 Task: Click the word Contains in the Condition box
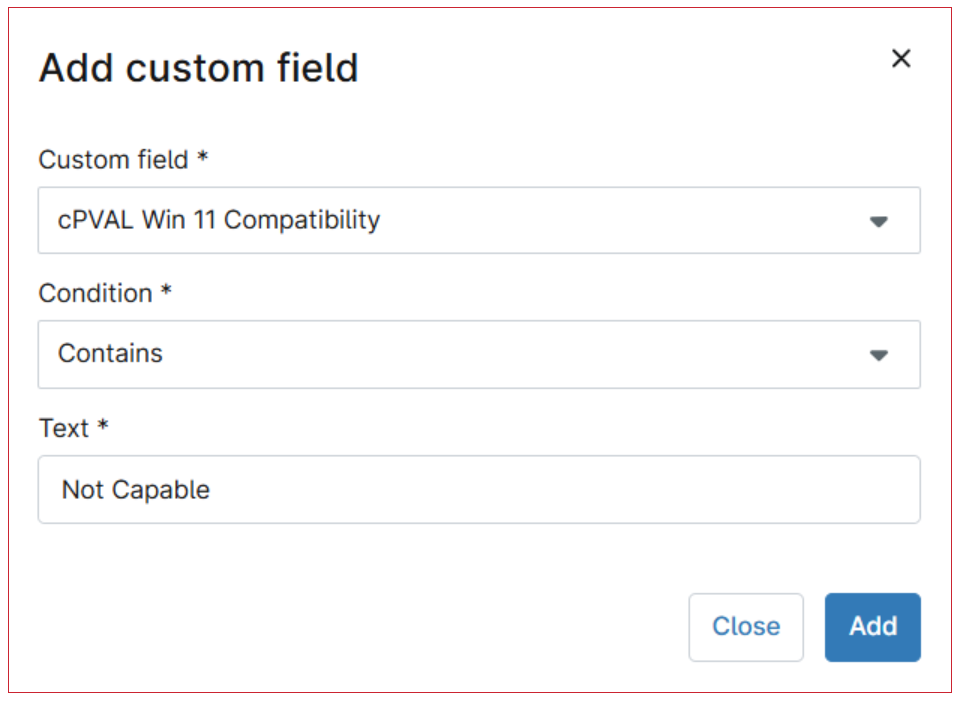click(x=110, y=353)
